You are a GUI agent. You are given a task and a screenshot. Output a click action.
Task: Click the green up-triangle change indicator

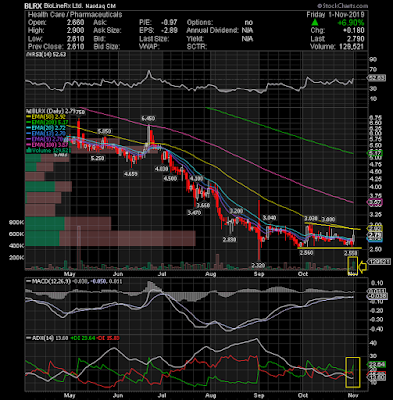tap(315, 23)
